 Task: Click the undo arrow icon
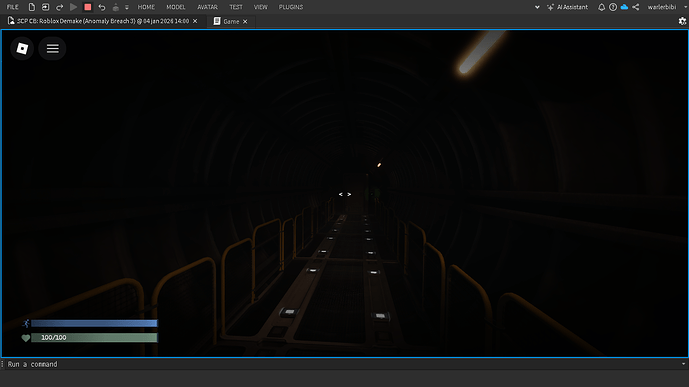pyautogui.click(x=102, y=7)
